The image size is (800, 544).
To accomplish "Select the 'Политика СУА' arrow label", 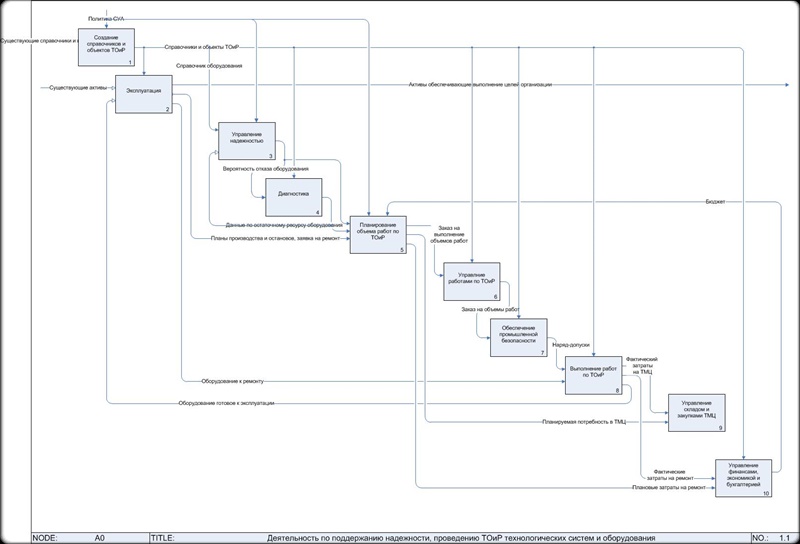I will [107, 19].
